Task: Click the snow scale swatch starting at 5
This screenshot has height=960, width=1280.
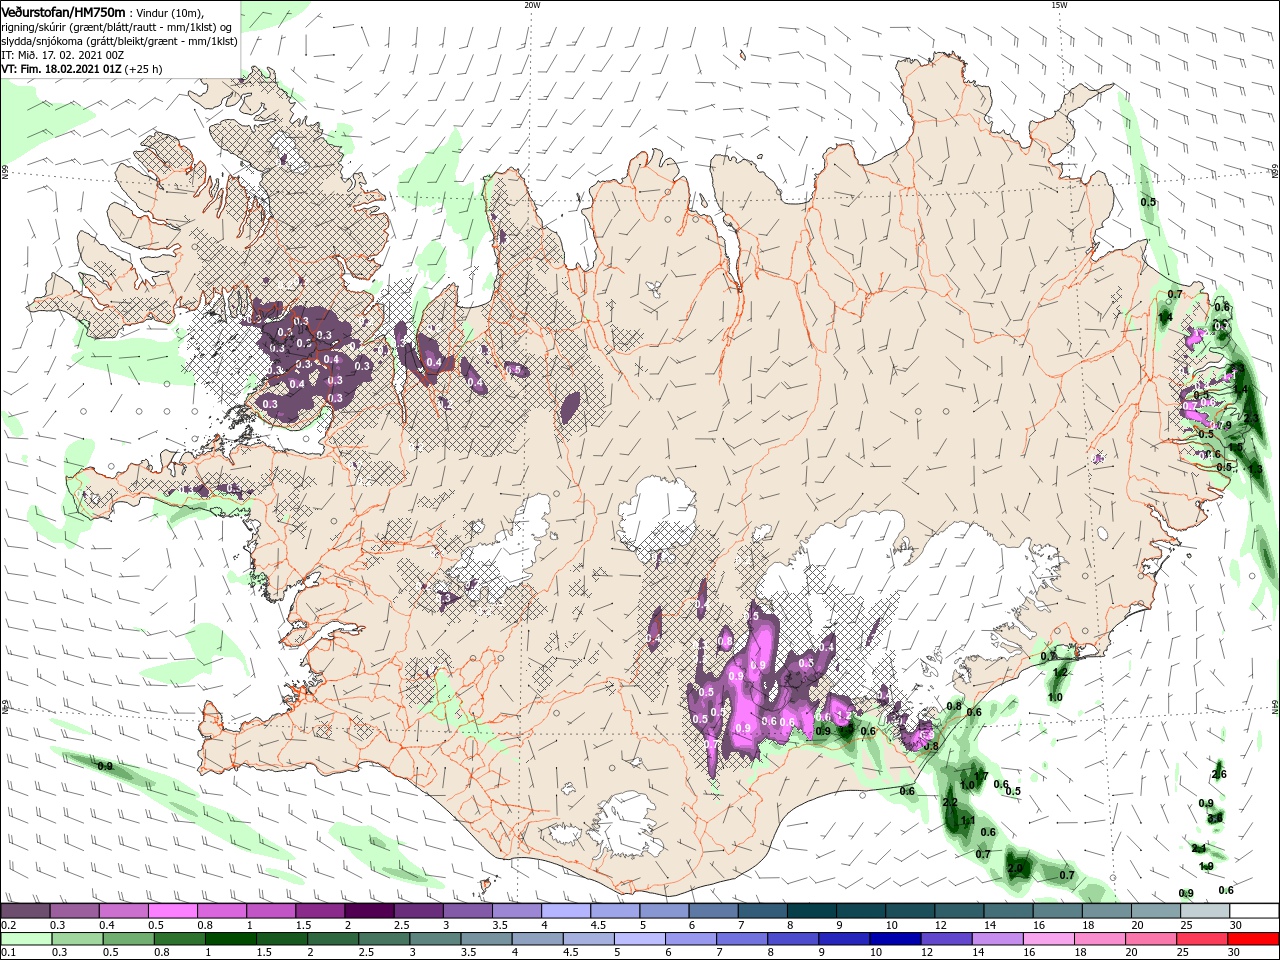Action: (663, 911)
